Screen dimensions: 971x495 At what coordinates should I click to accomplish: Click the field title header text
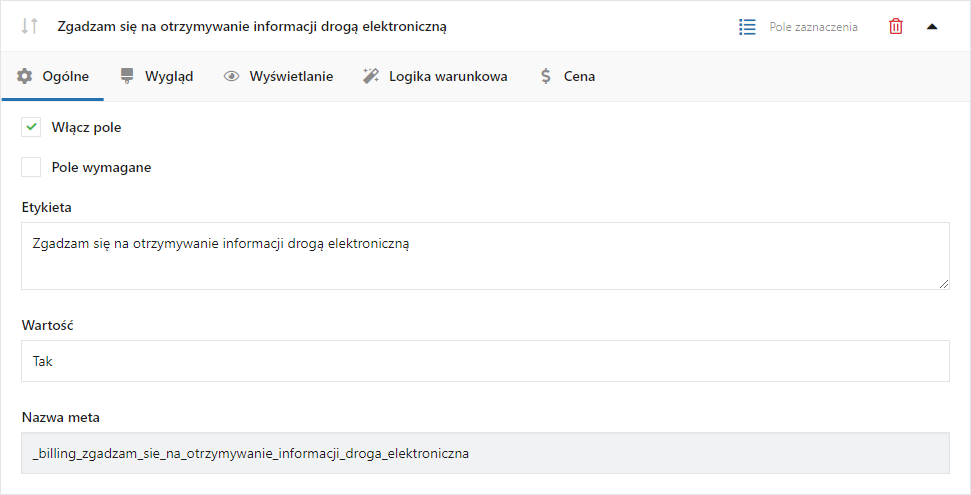252,27
